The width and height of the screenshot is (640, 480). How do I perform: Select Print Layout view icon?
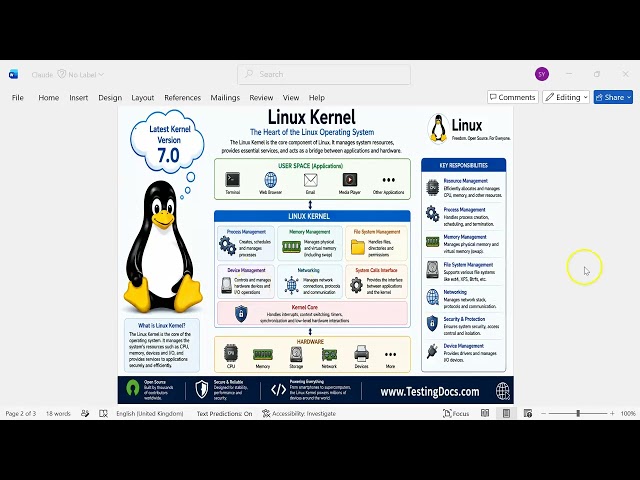[506, 413]
